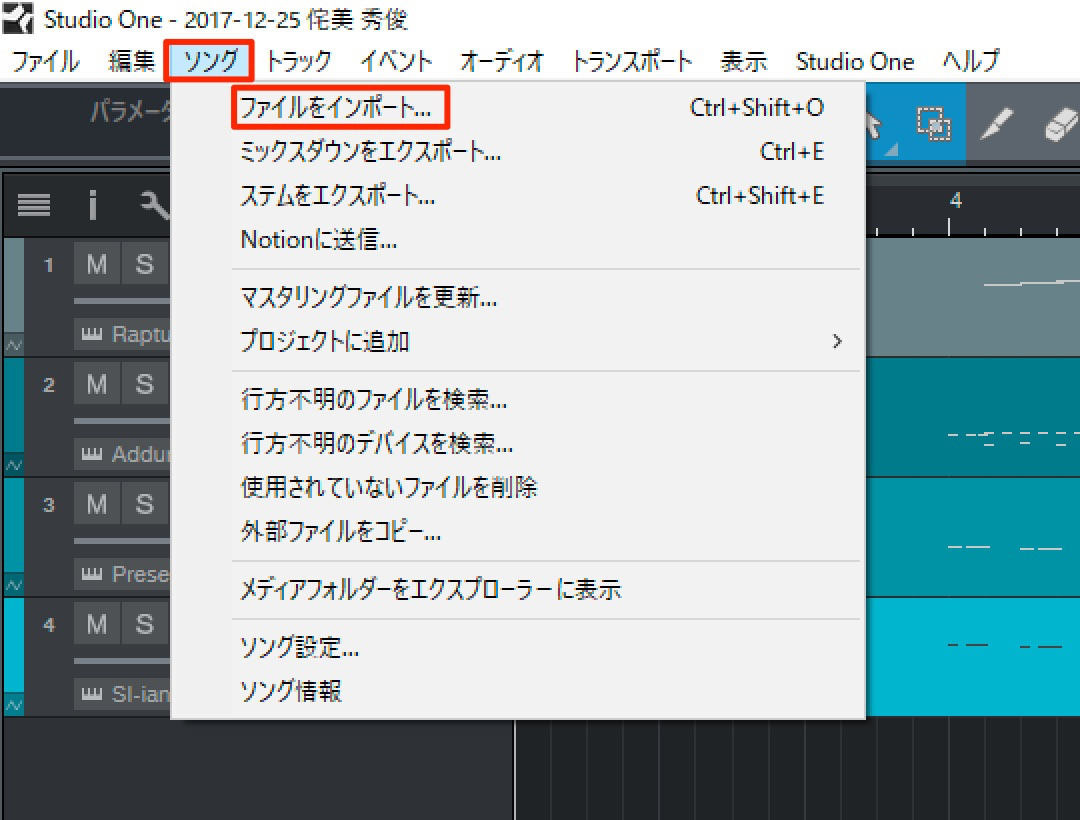The image size is (1080, 820).
Task: Click the note event in track 2 lane
Action: point(1012,439)
